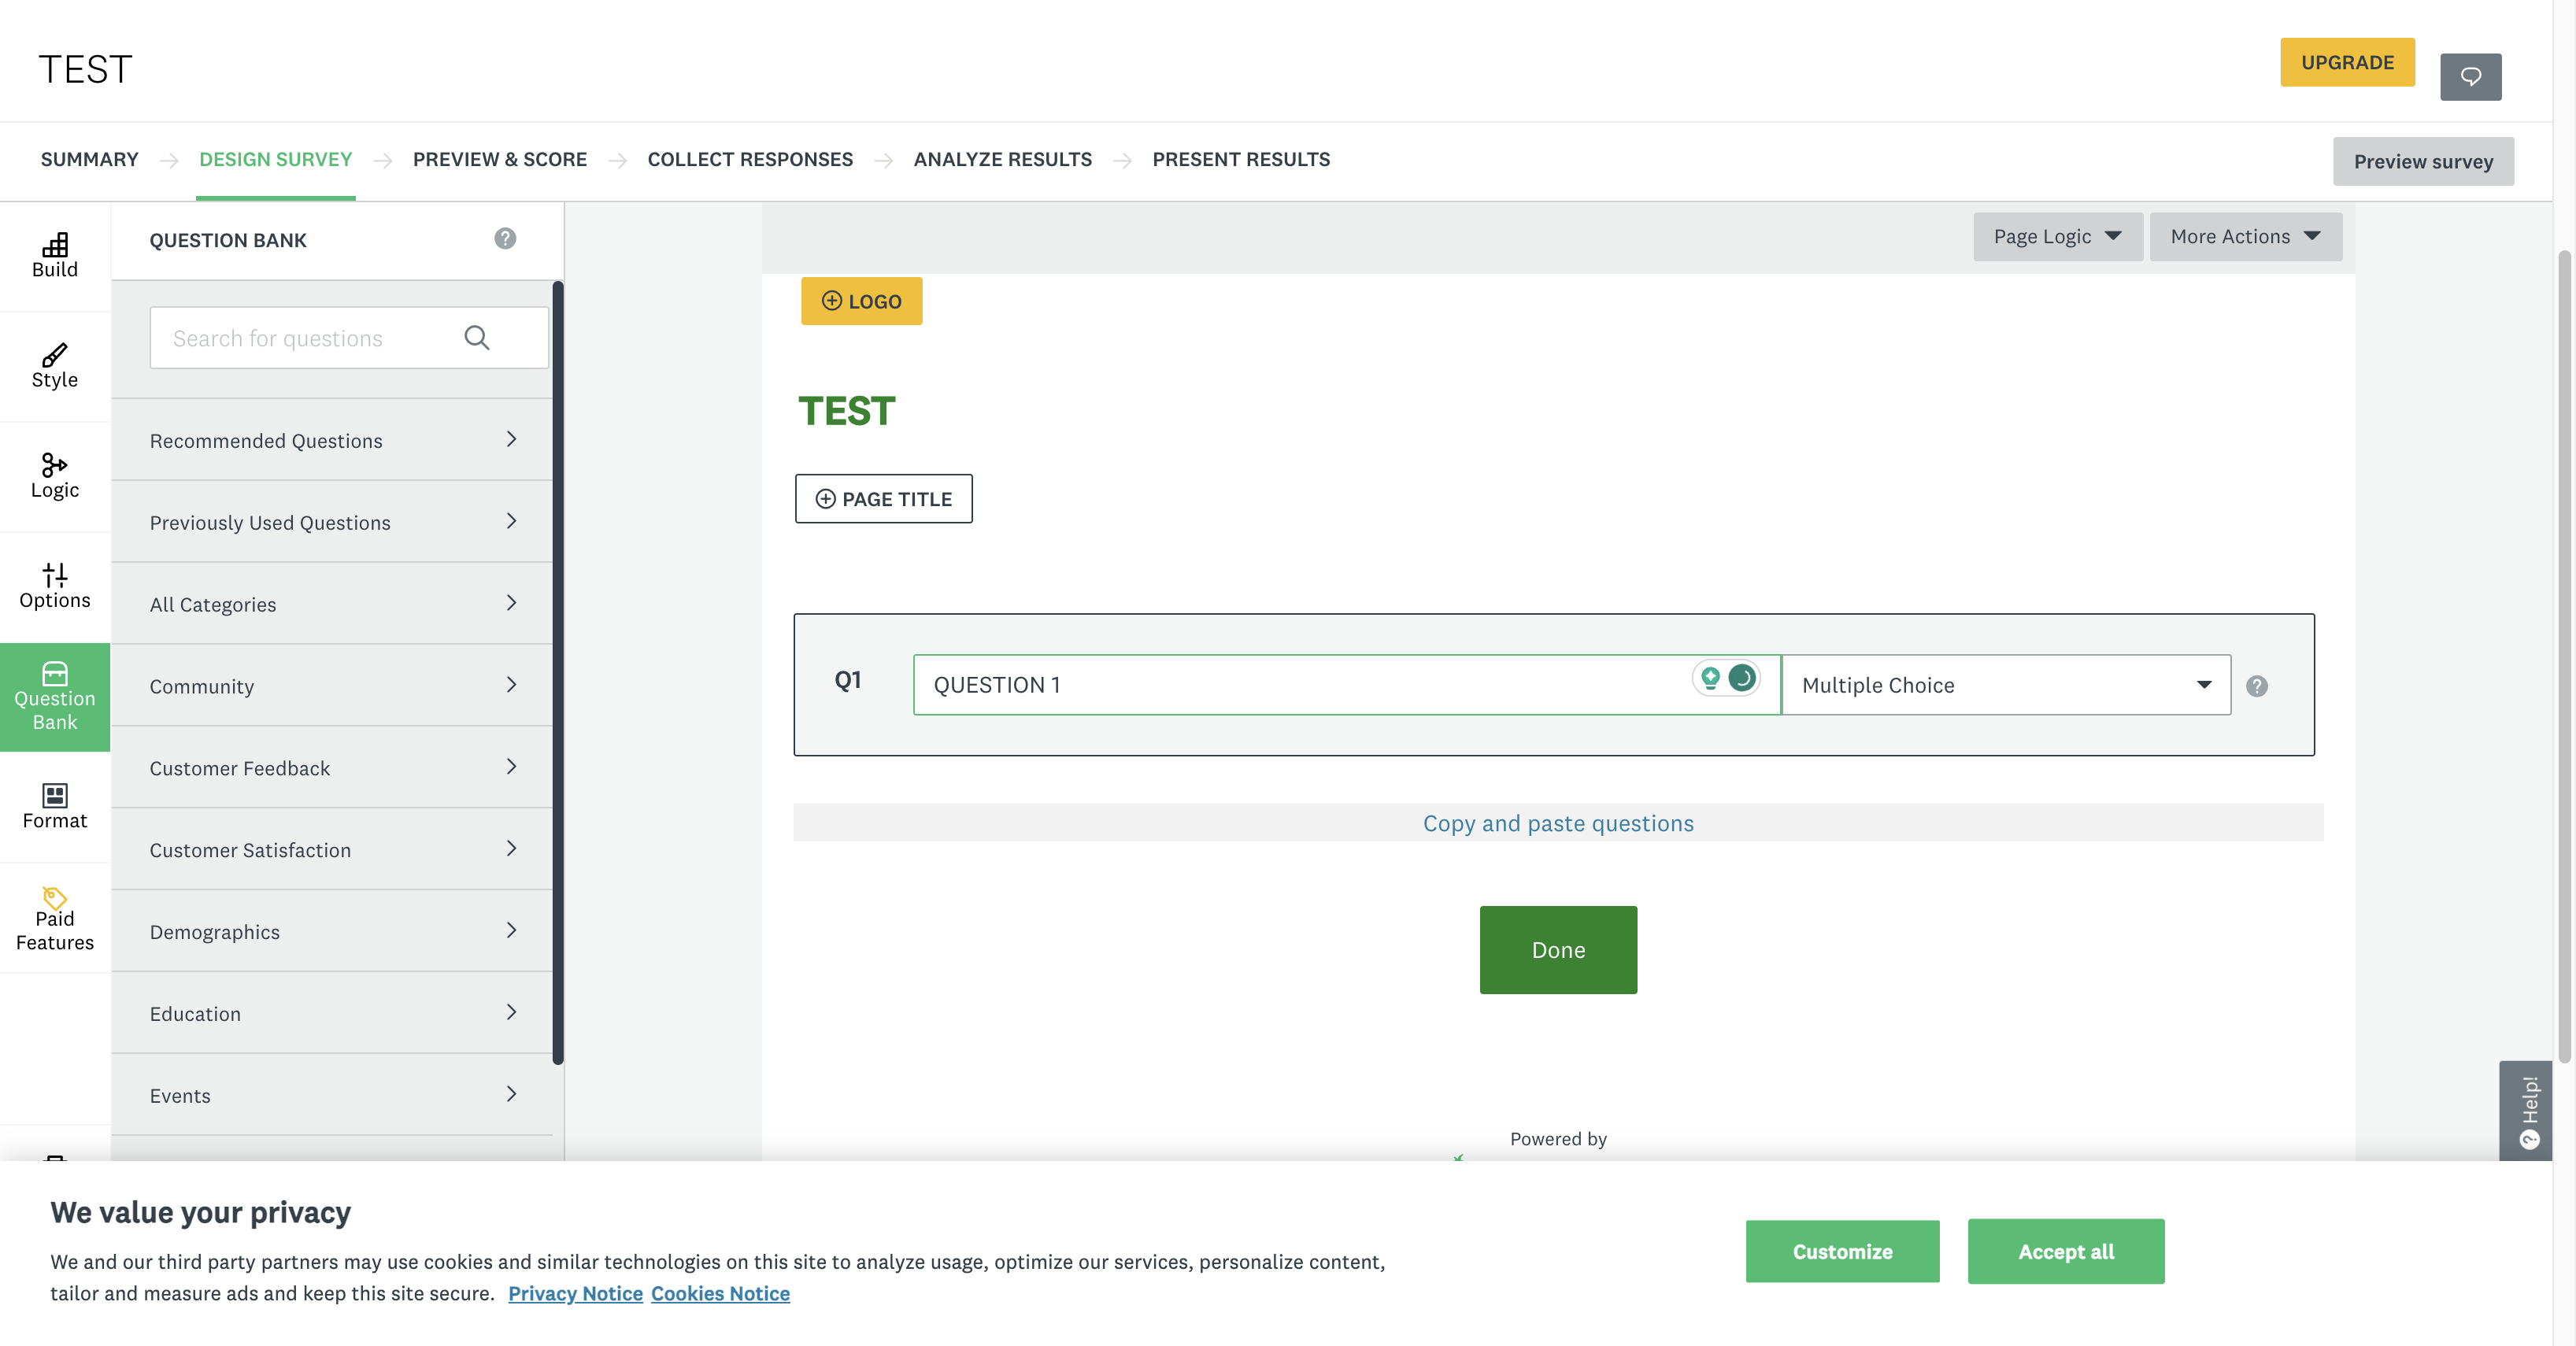Click the search magnifier icon
Screen dimensions: 2576x1346
477,338
